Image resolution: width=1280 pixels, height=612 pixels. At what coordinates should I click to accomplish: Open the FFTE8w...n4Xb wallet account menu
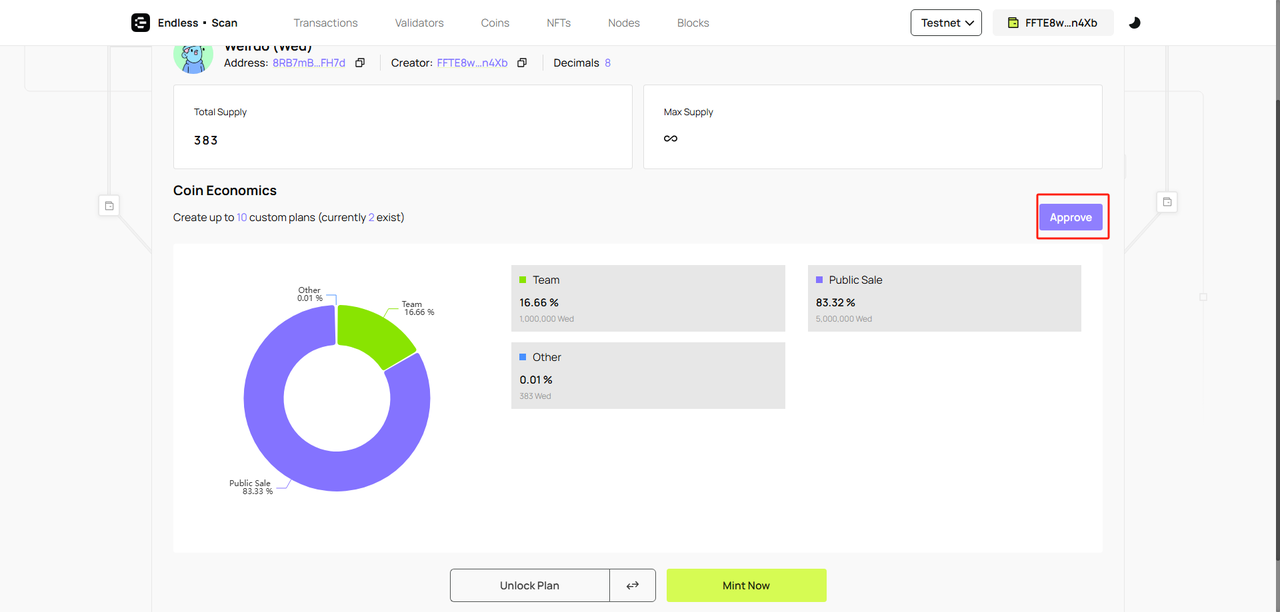pos(1053,23)
